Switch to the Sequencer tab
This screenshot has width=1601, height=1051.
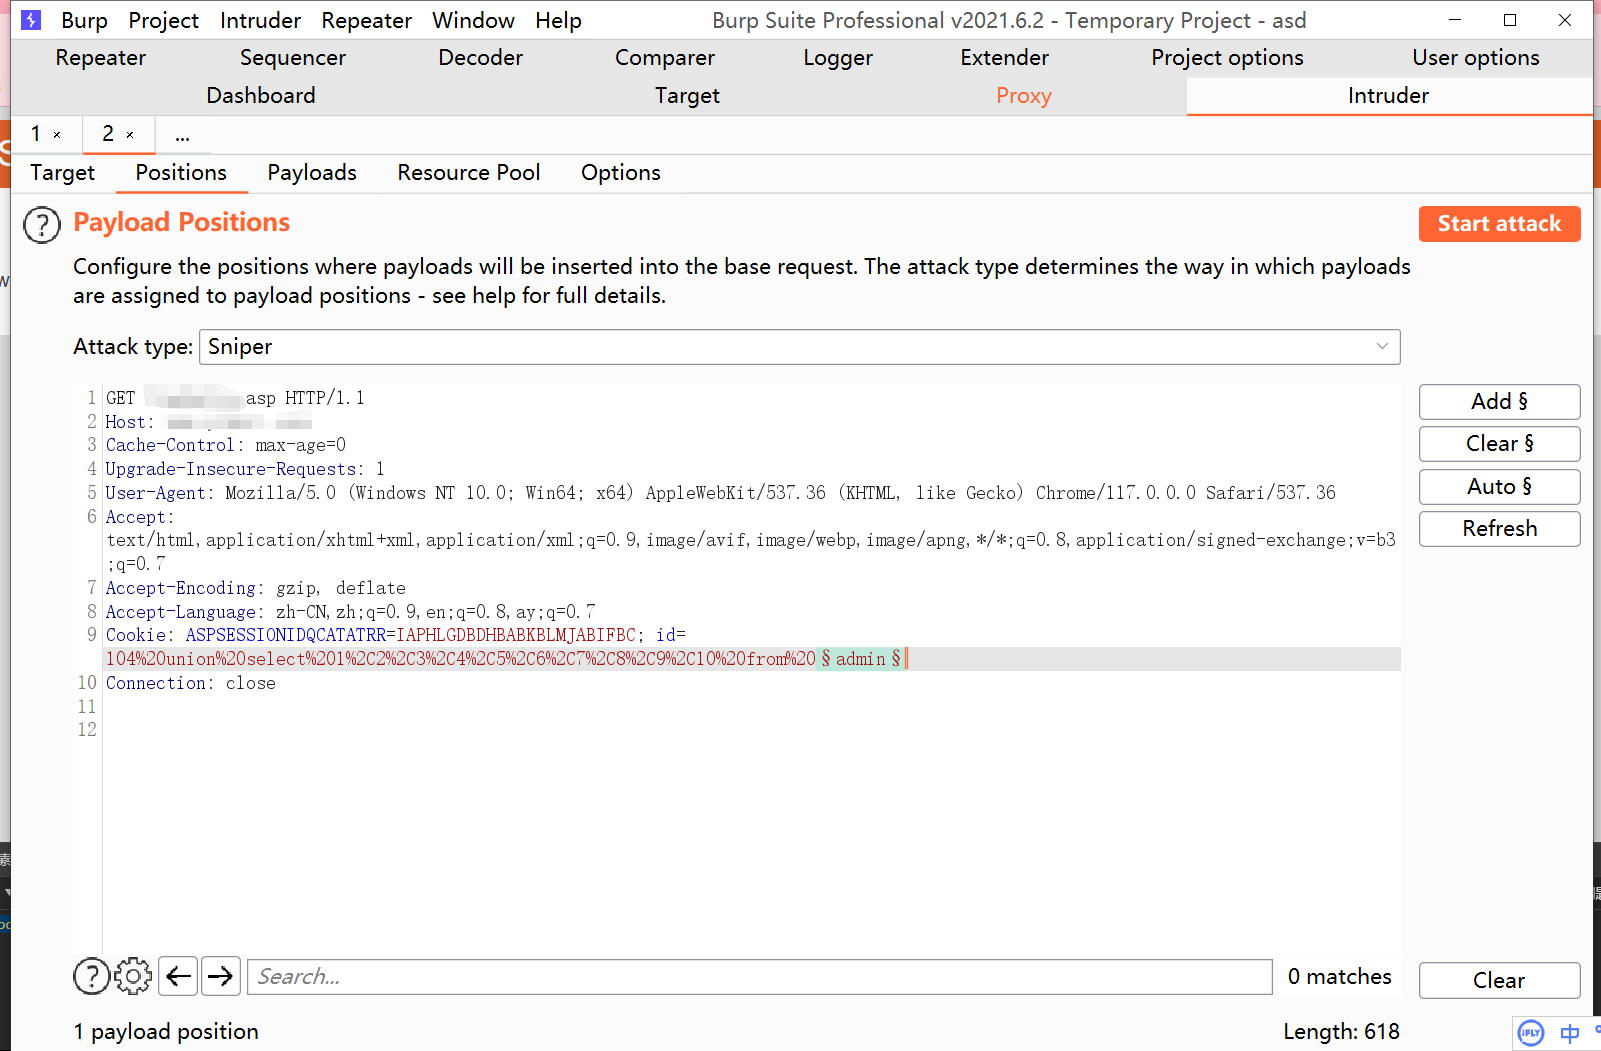point(293,58)
